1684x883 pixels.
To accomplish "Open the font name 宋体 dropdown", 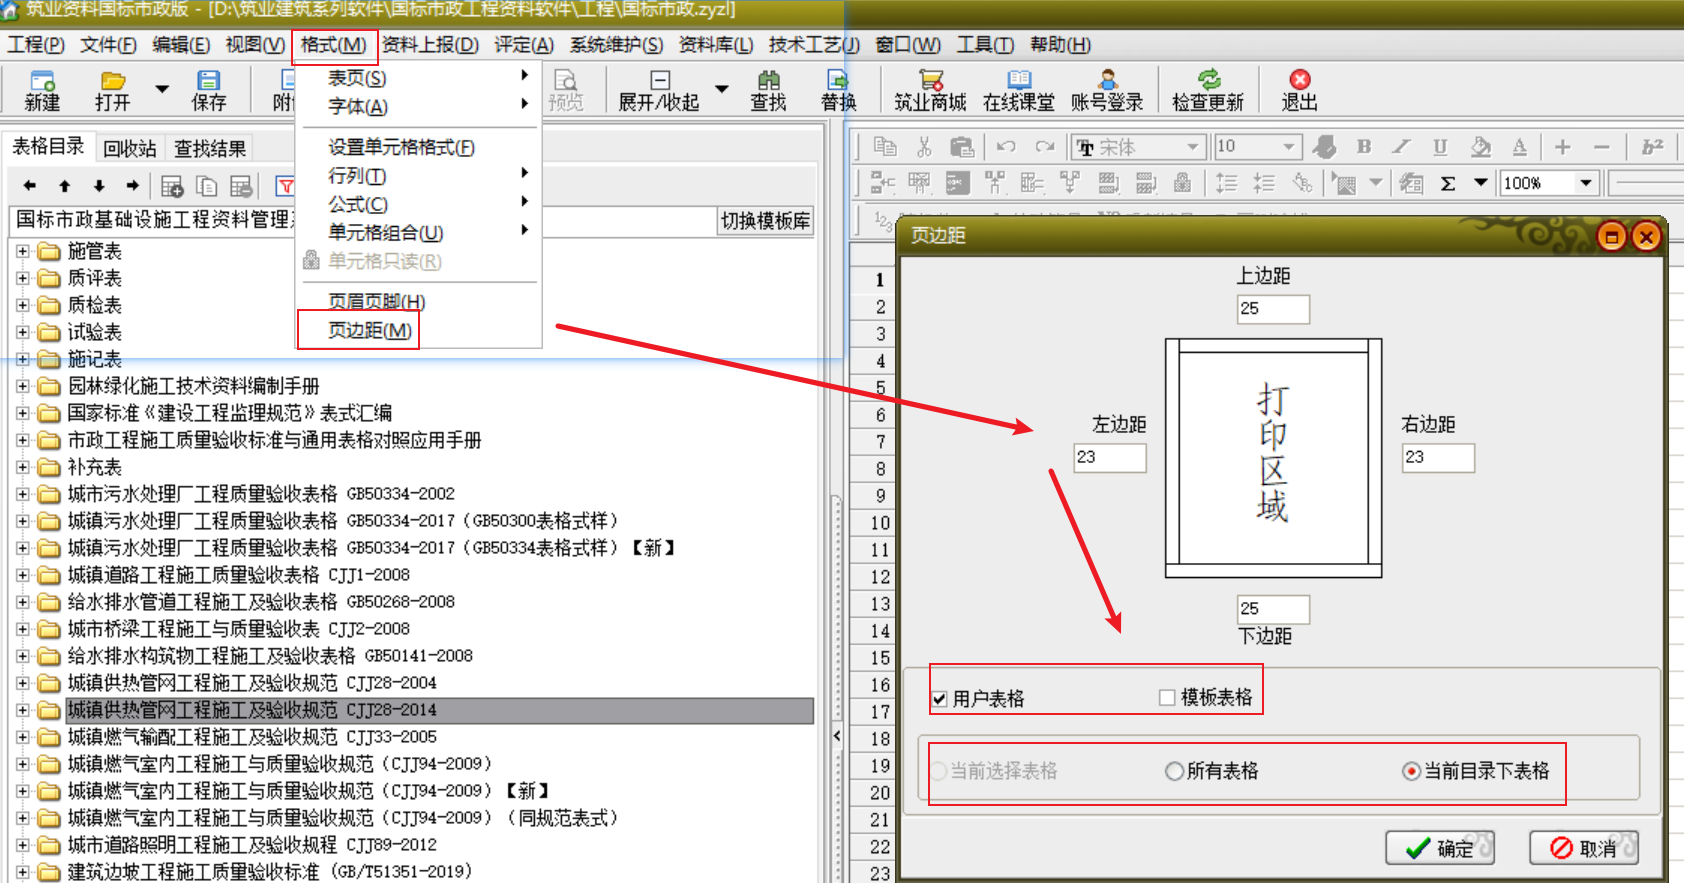I will coord(1192,147).
